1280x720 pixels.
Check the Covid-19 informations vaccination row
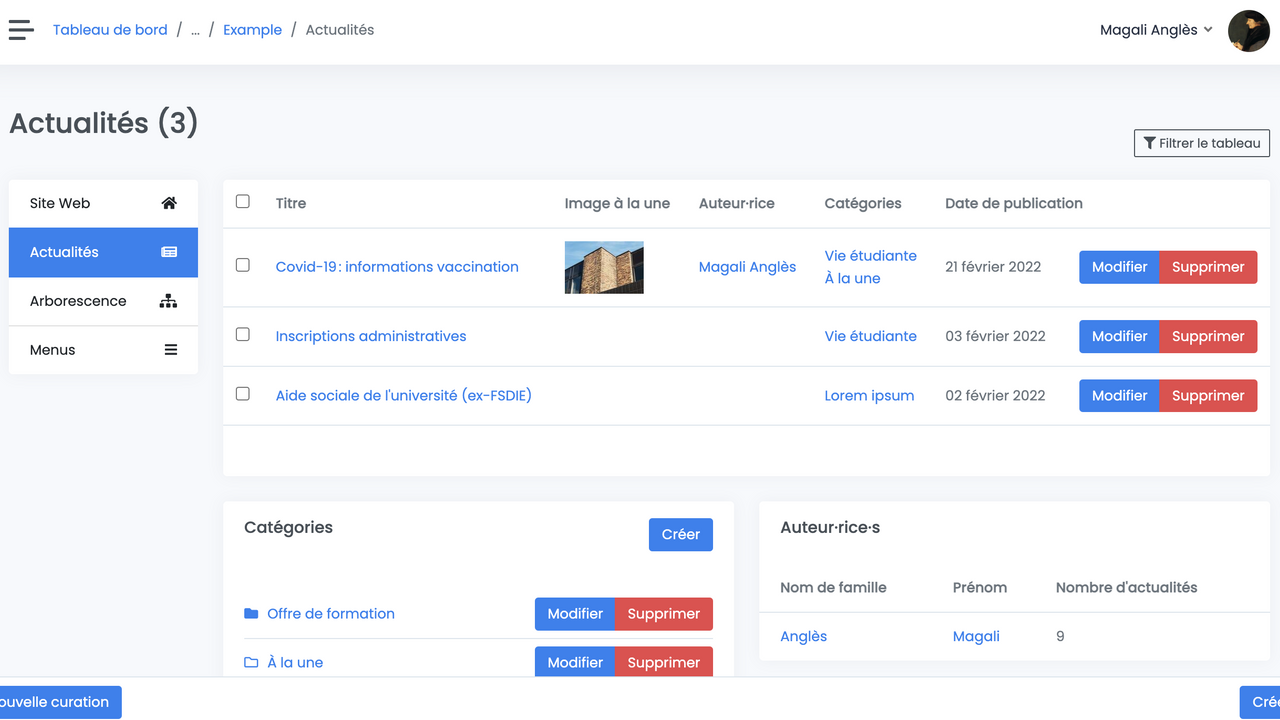coord(243,266)
